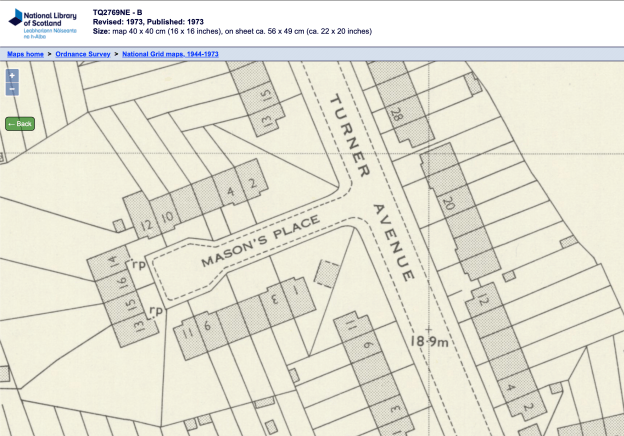Screen dimensions: 624x436
Task: Zoom out of the map
Action: point(12,89)
